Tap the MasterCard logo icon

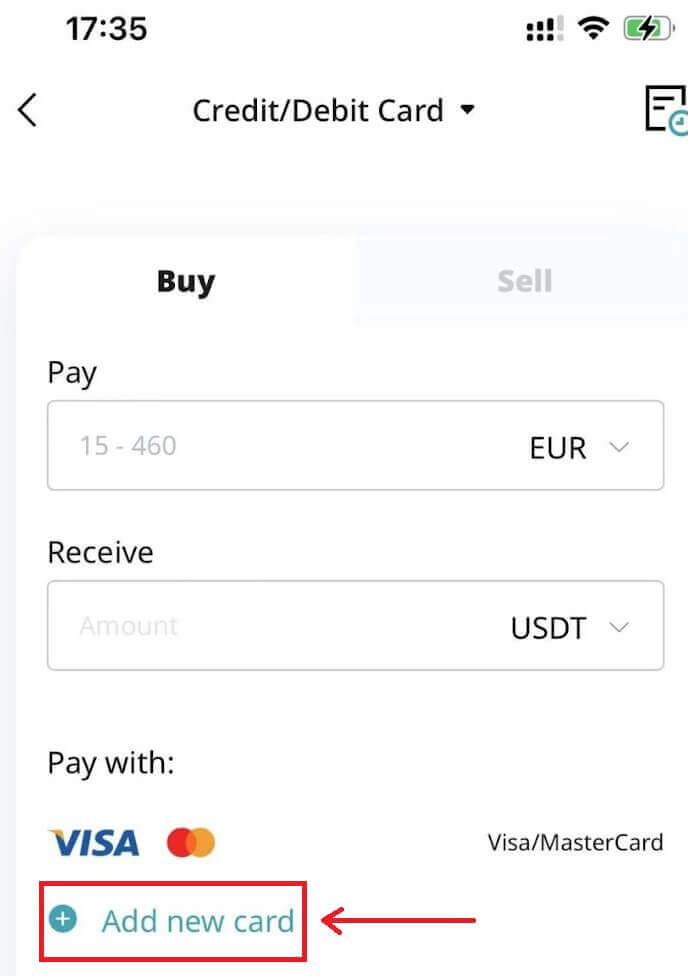point(191,843)
